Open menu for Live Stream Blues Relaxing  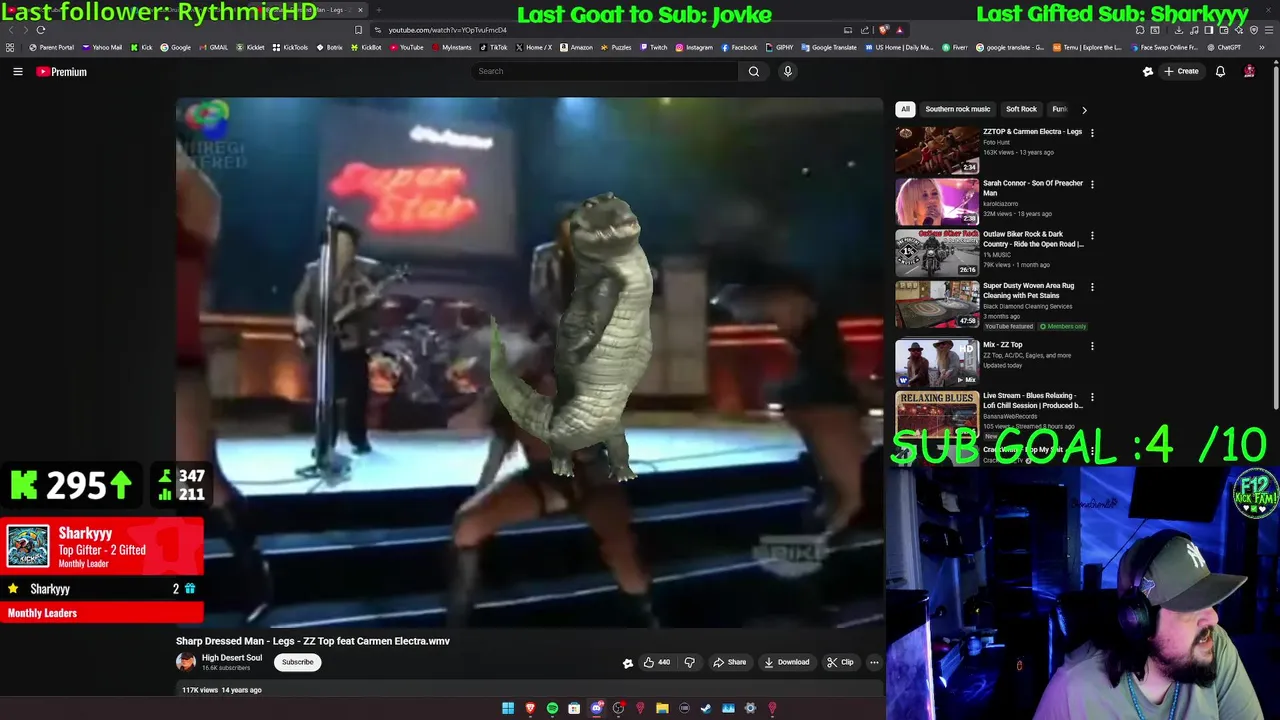click(x=1092, y=397)
